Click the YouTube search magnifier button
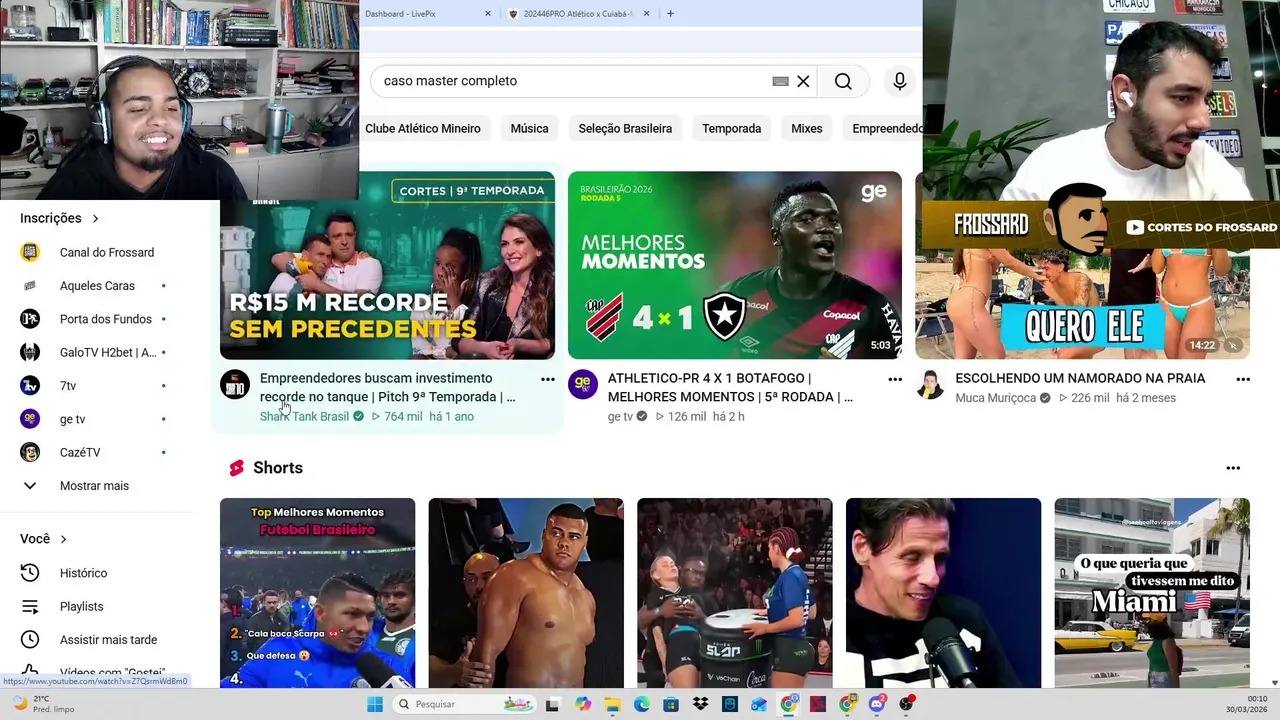The image size is (1280, 720). [843, 81]
